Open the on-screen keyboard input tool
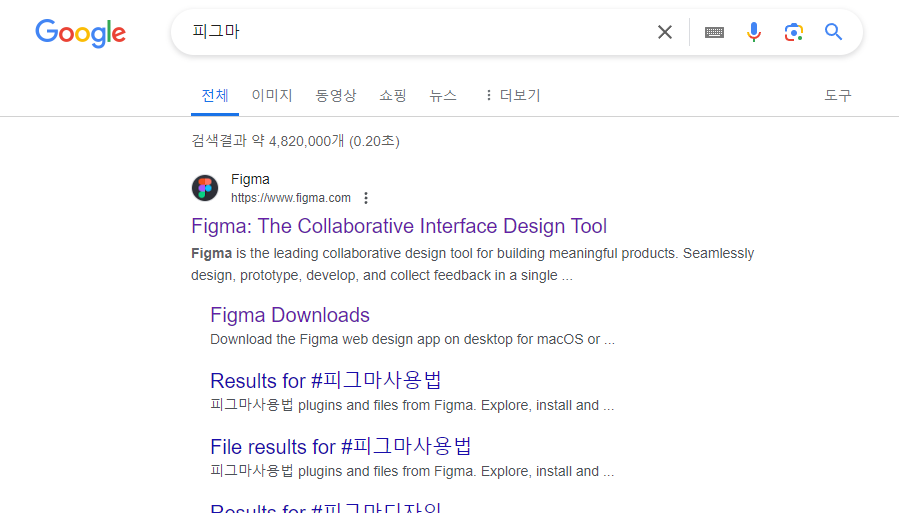The image size is (899, 513). point(714,33)
